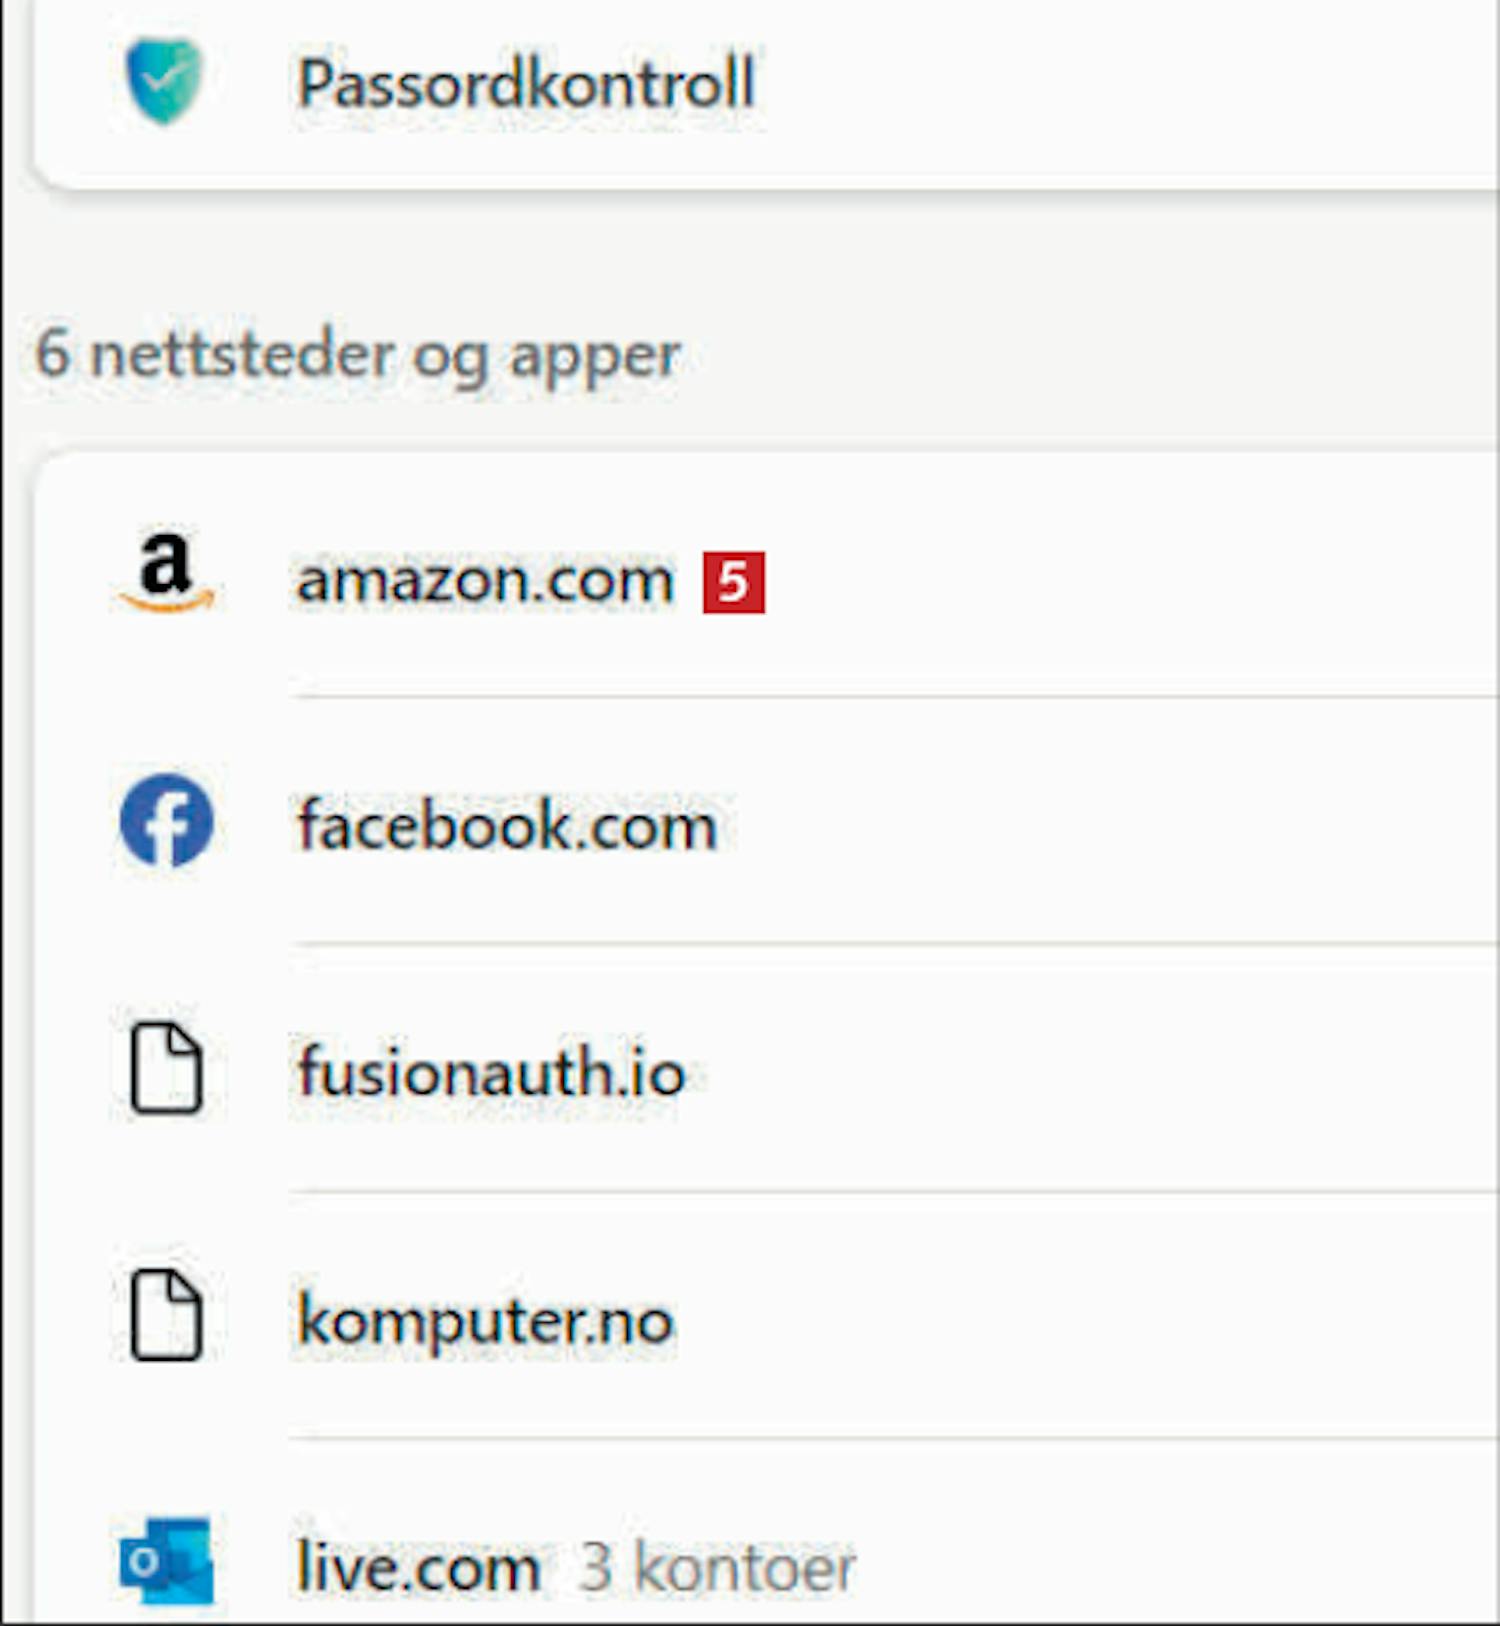This screenshot has height=1626, width=1500.
Task: Click the red 5 warning badge
Action: pos(733,582)
